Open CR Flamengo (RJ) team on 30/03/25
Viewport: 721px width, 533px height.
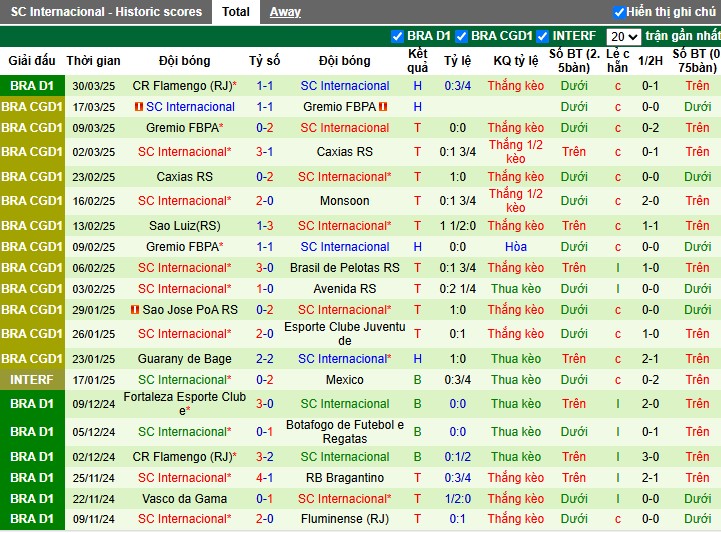pyautogui.click(x=184, y=86)
